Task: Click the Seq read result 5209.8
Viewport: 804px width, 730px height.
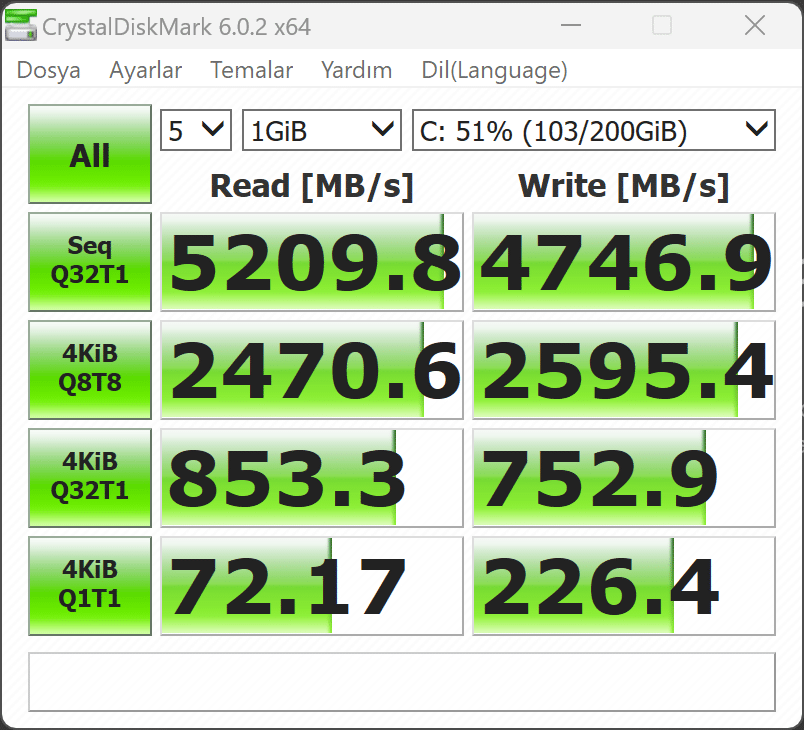Action: 312,261
